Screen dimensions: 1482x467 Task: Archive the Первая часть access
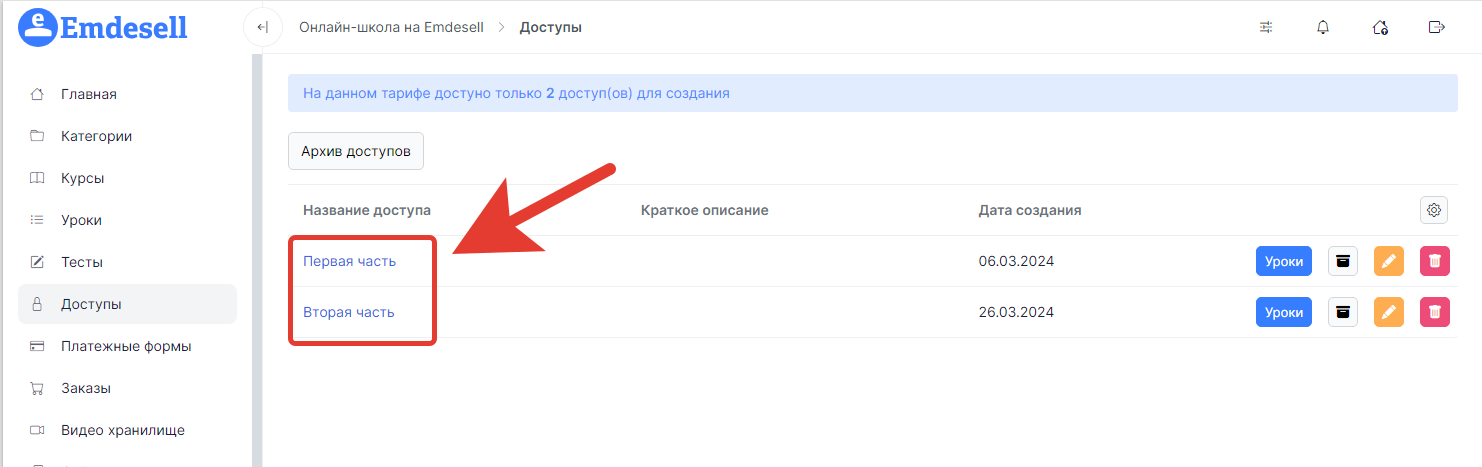[x=1343, y=261]
